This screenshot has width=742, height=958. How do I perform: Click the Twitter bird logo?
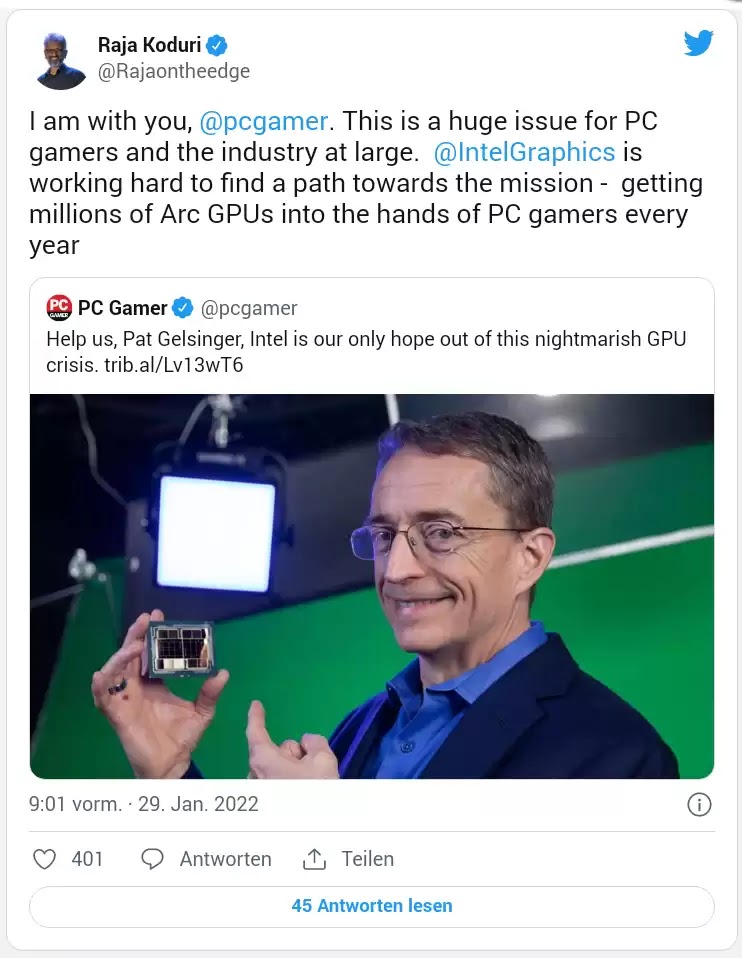(x=699, y=43)
